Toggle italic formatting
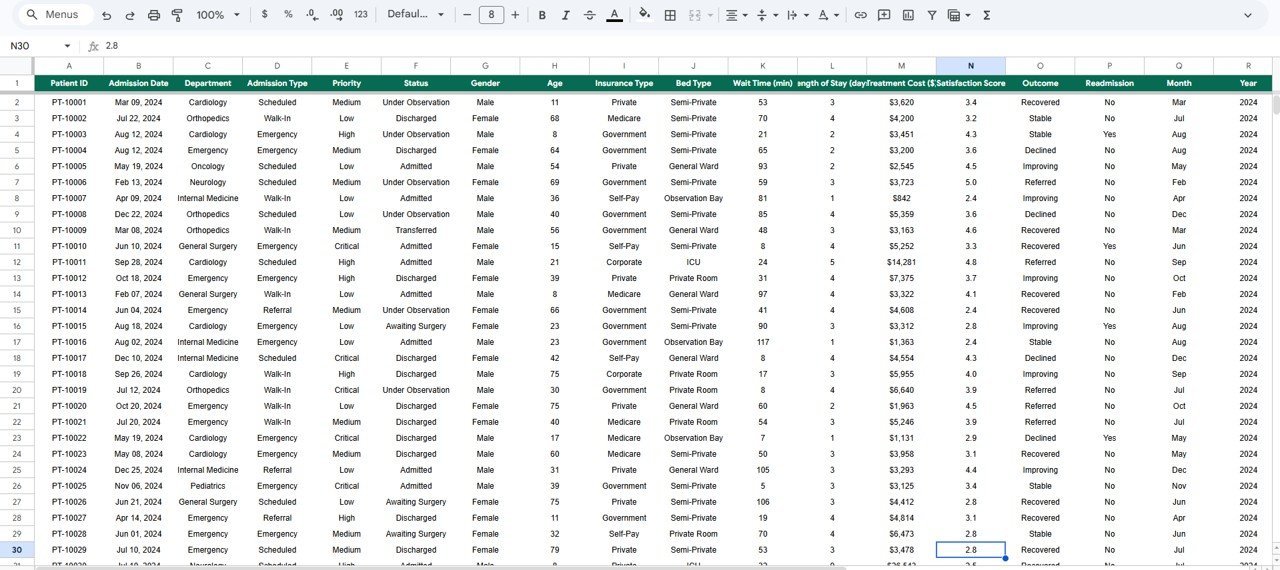 coord(565,15)
